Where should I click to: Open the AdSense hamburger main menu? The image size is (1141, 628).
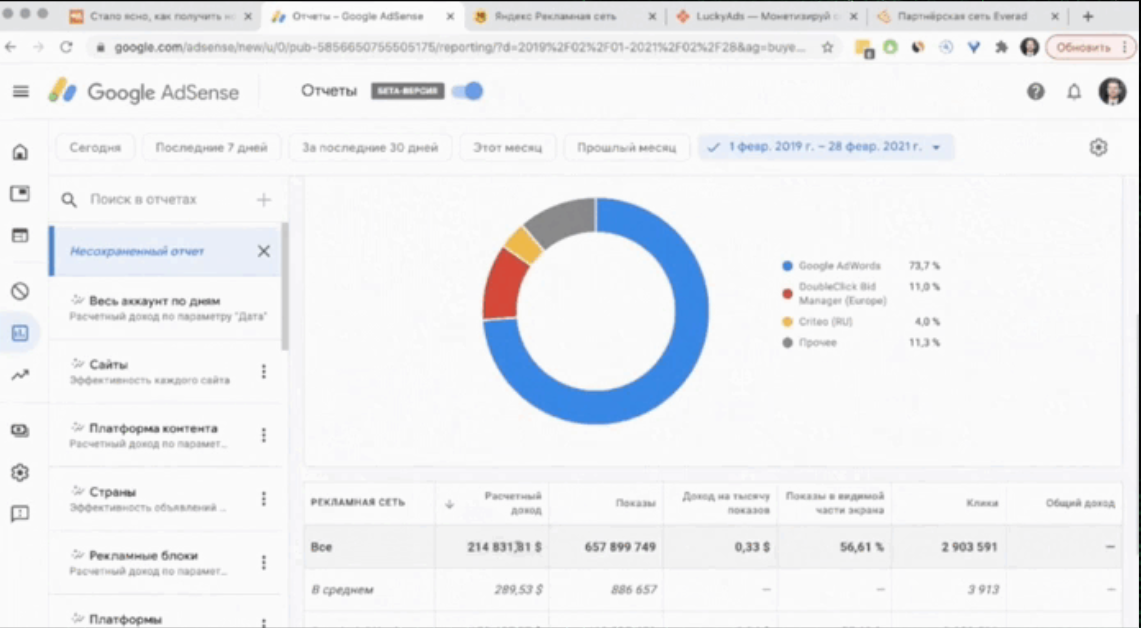click(x=20, y=92)
